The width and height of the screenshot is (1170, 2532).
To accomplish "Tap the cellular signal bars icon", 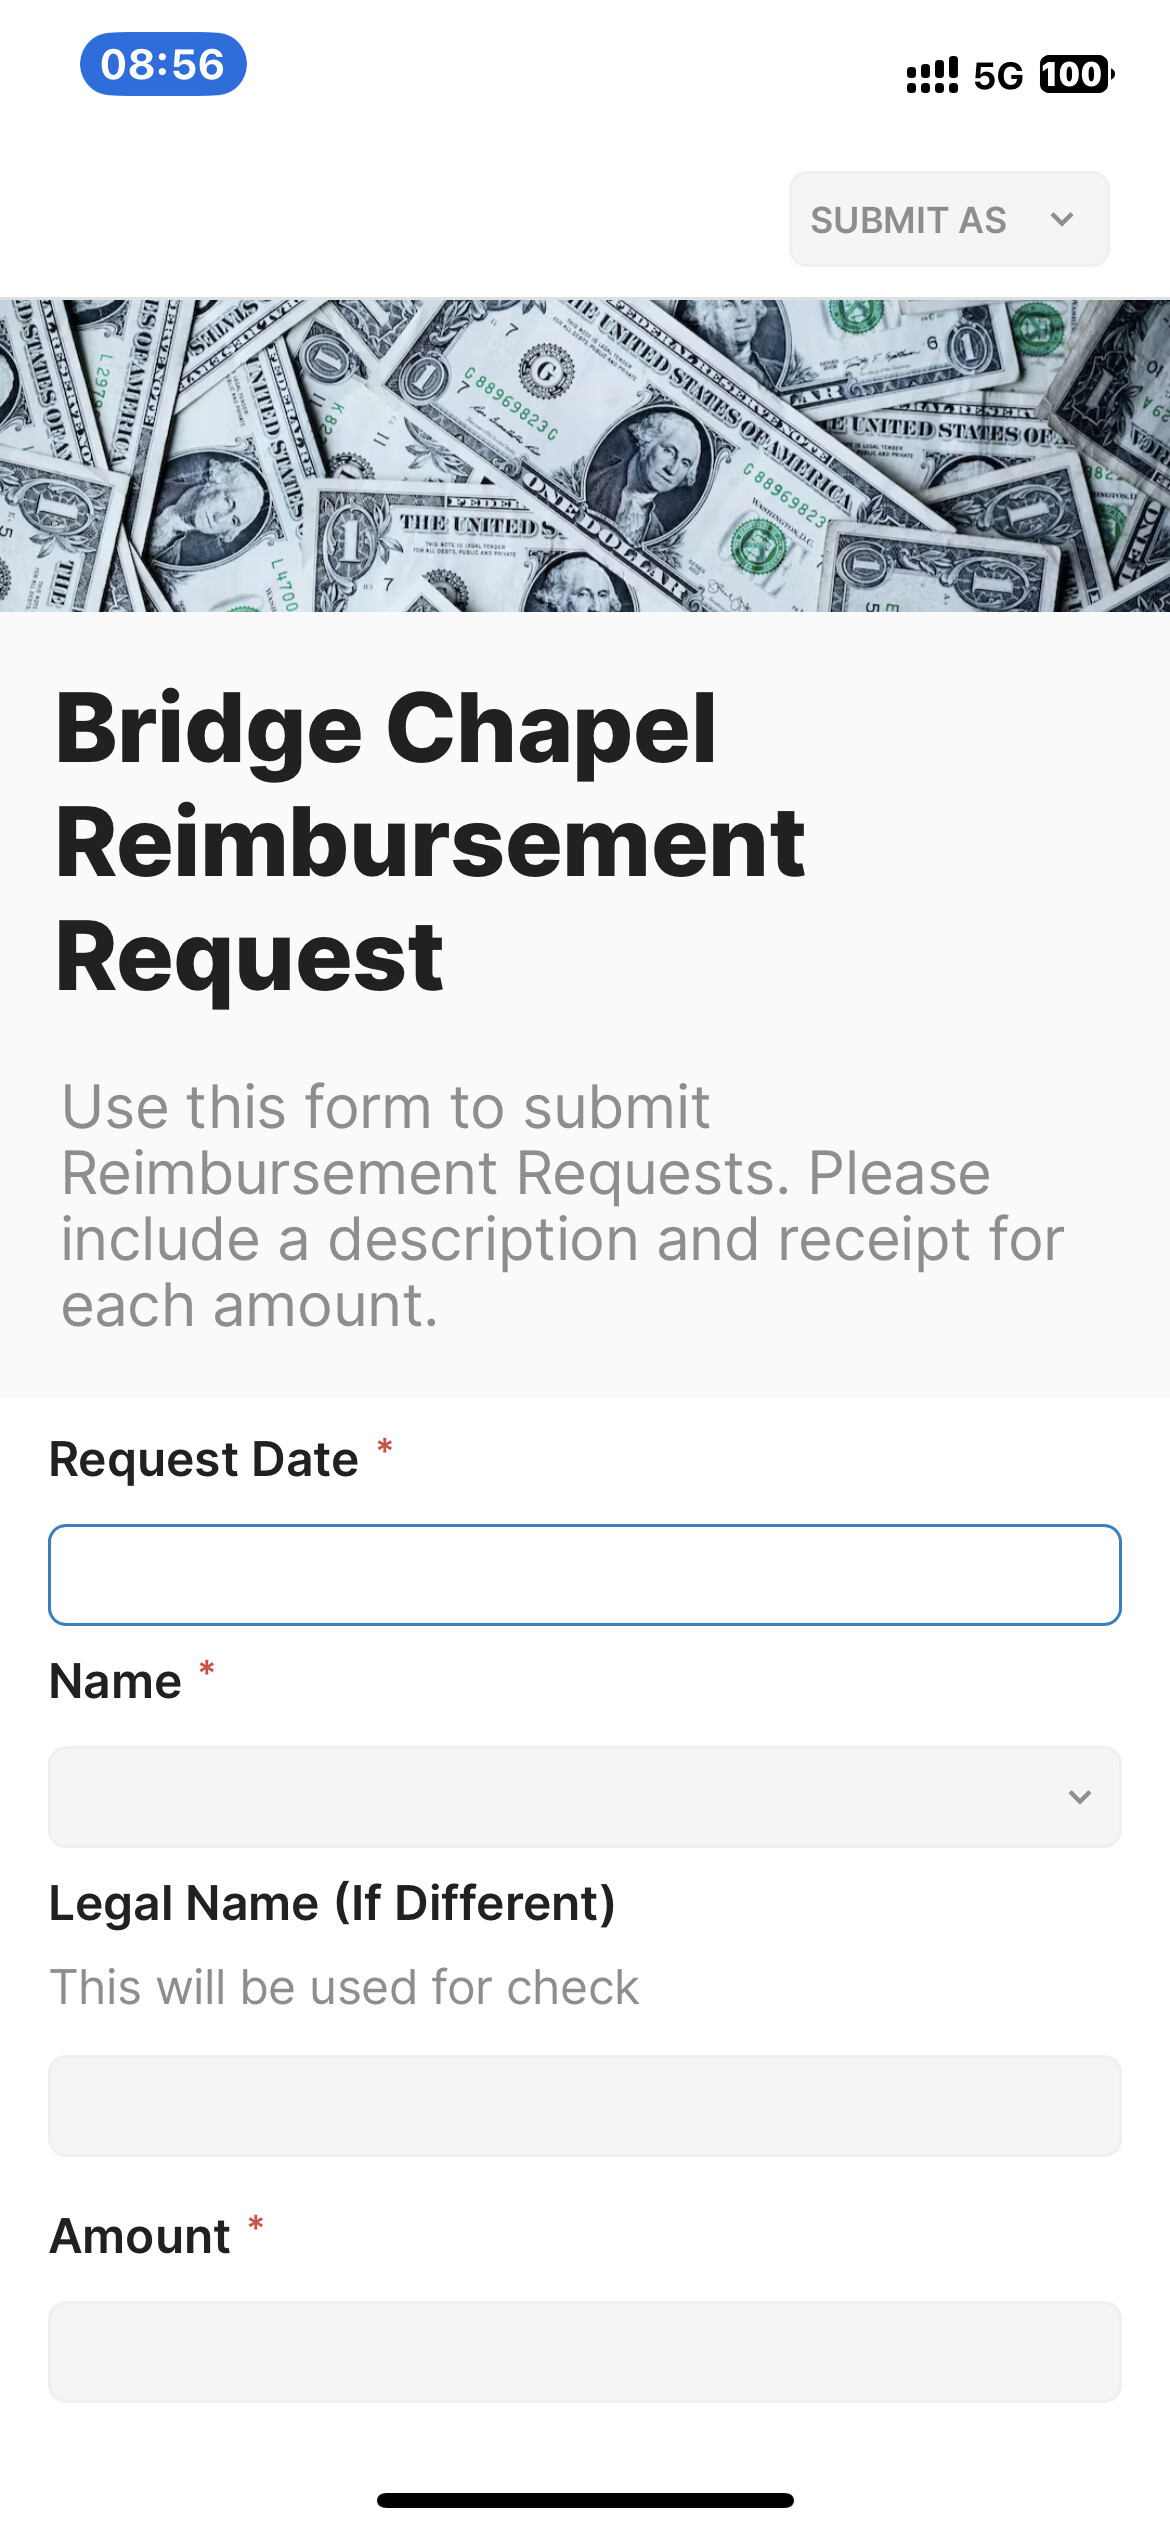I will pos(931,75).
